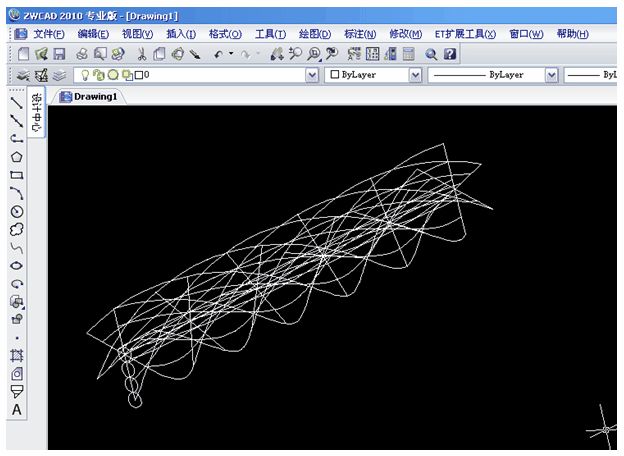
Task: Click the ByLayer color swatch box
Action: [x=334, y=75]
